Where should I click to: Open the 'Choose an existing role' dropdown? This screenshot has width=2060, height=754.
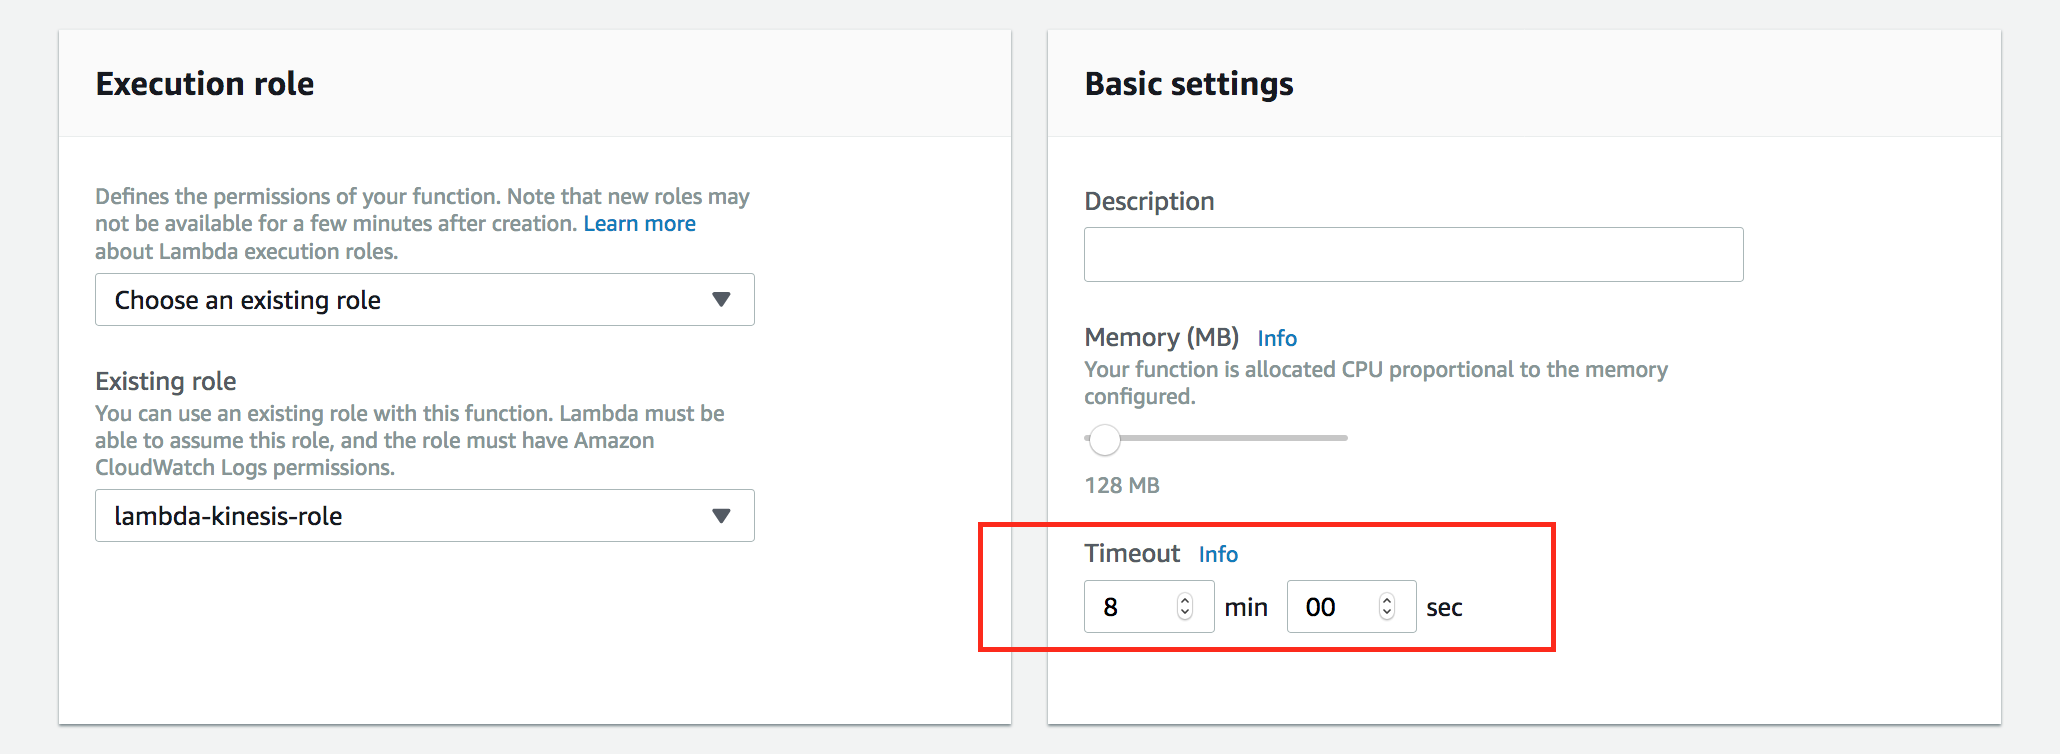424,300
